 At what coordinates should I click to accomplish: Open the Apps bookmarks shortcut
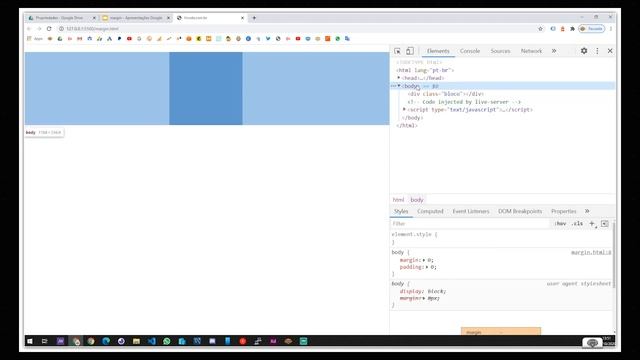(35, 39)
